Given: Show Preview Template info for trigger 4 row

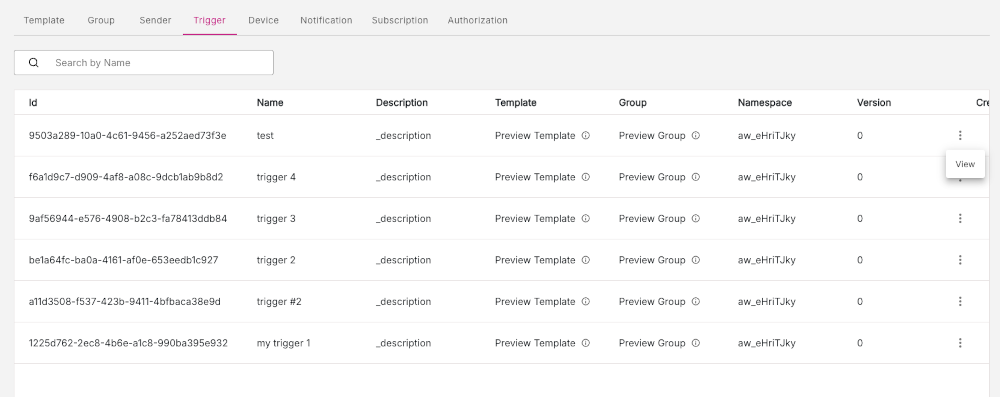Looking at the screenshot, I should (585, 177).
